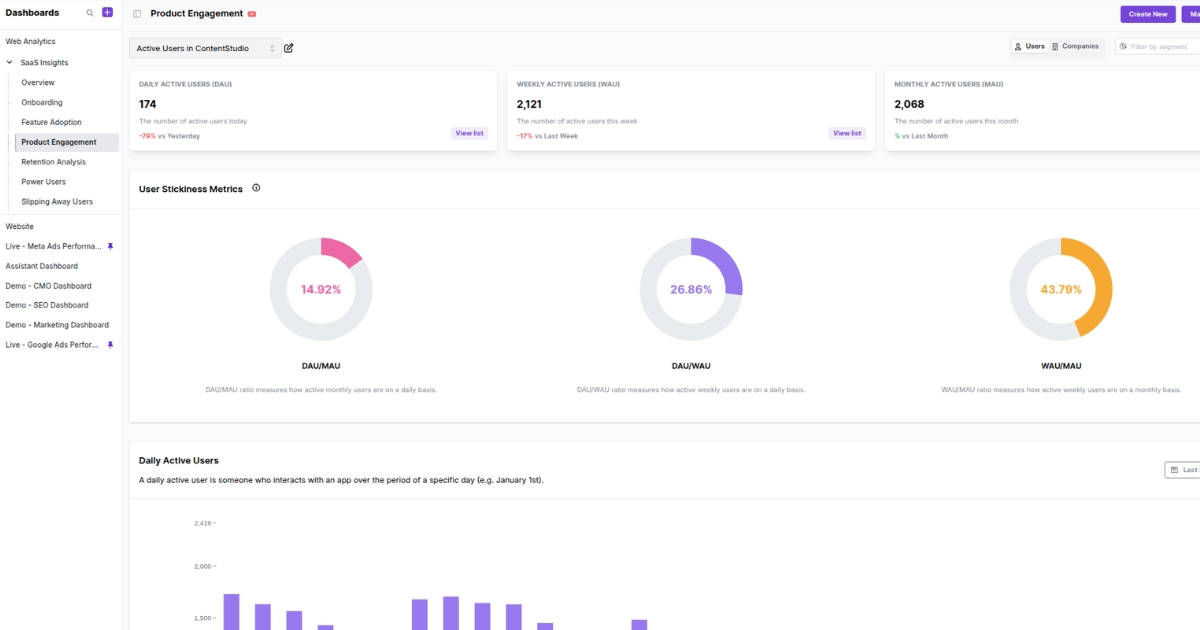Click the sidebar panel icon left of Product Engagement
1200x630 pixels.
coord(136,13)
